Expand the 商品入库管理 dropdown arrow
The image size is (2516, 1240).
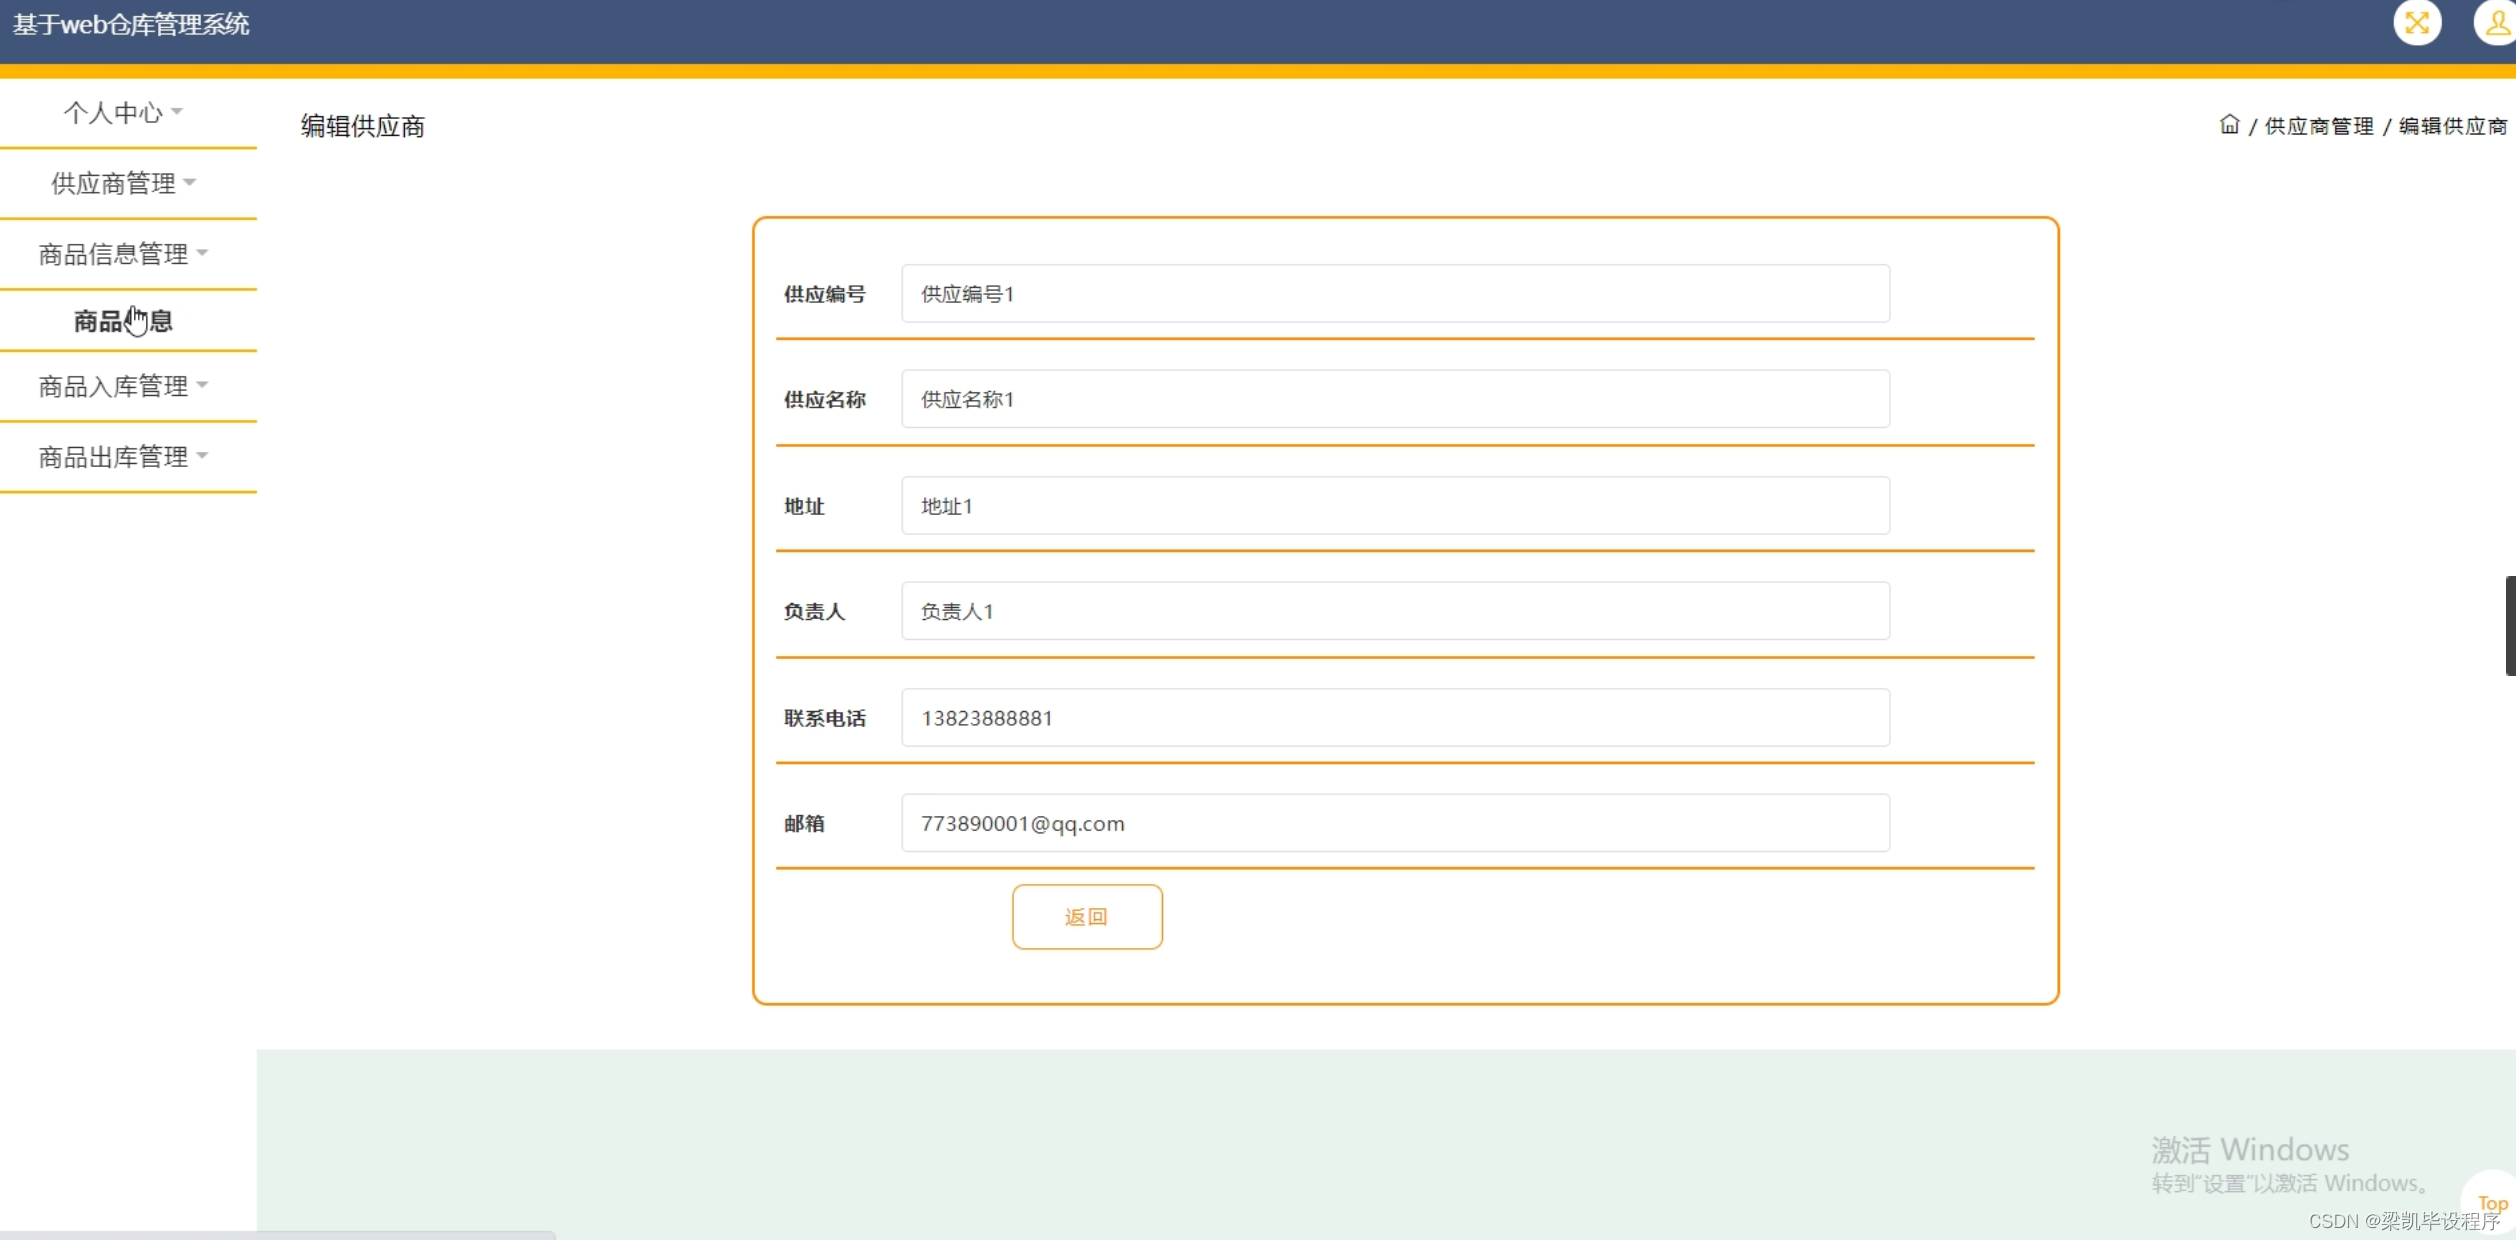pos(203,385)
